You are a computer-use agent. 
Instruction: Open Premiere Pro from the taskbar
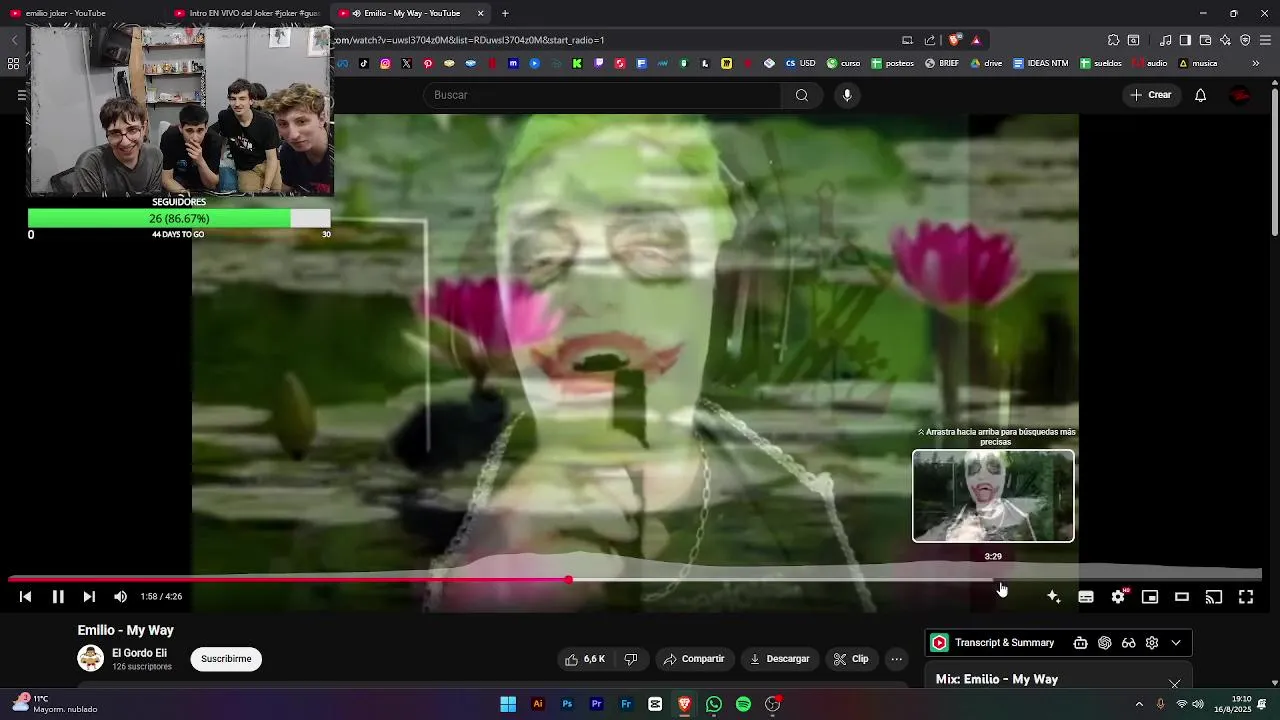click(596, 704)
